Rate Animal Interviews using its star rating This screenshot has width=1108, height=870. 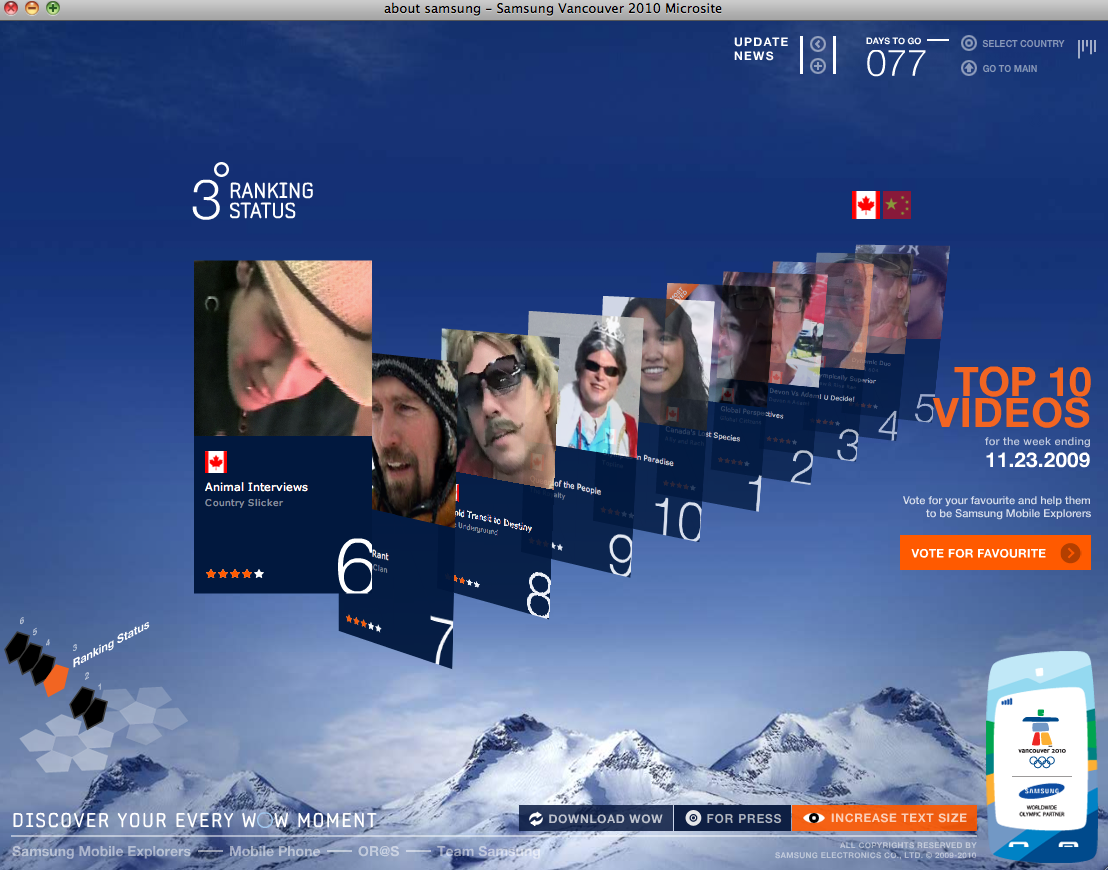tap(235, 574)
